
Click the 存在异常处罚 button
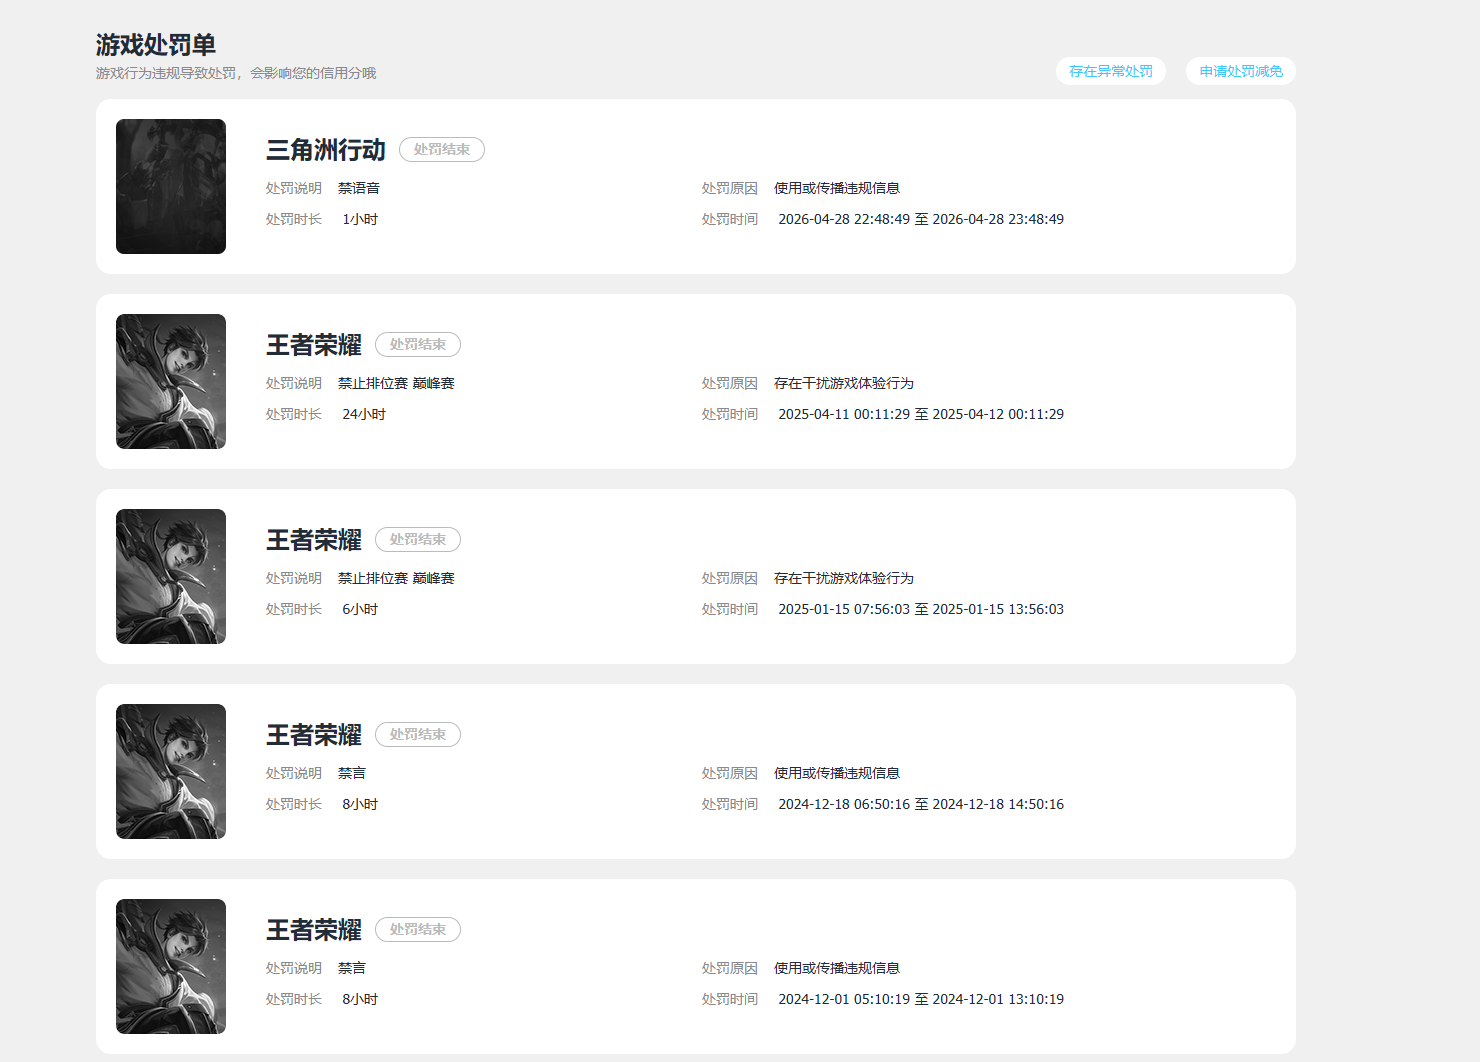(x=1111, y=71)
